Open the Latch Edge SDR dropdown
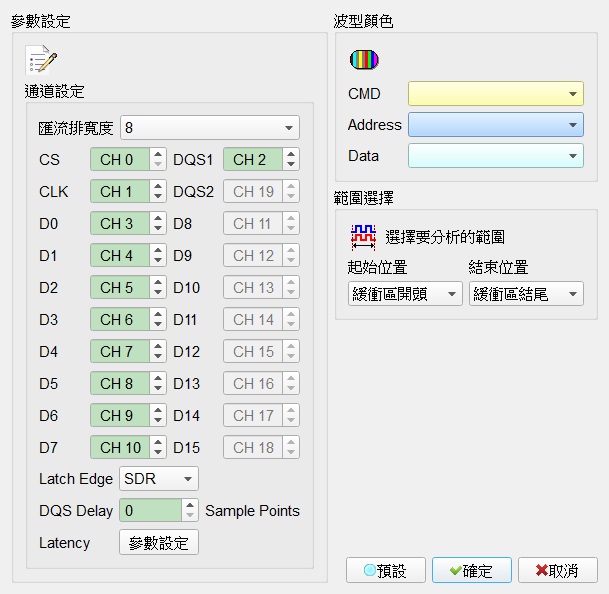The height and width of the screenshot is (594, 609). coord(159,479)
